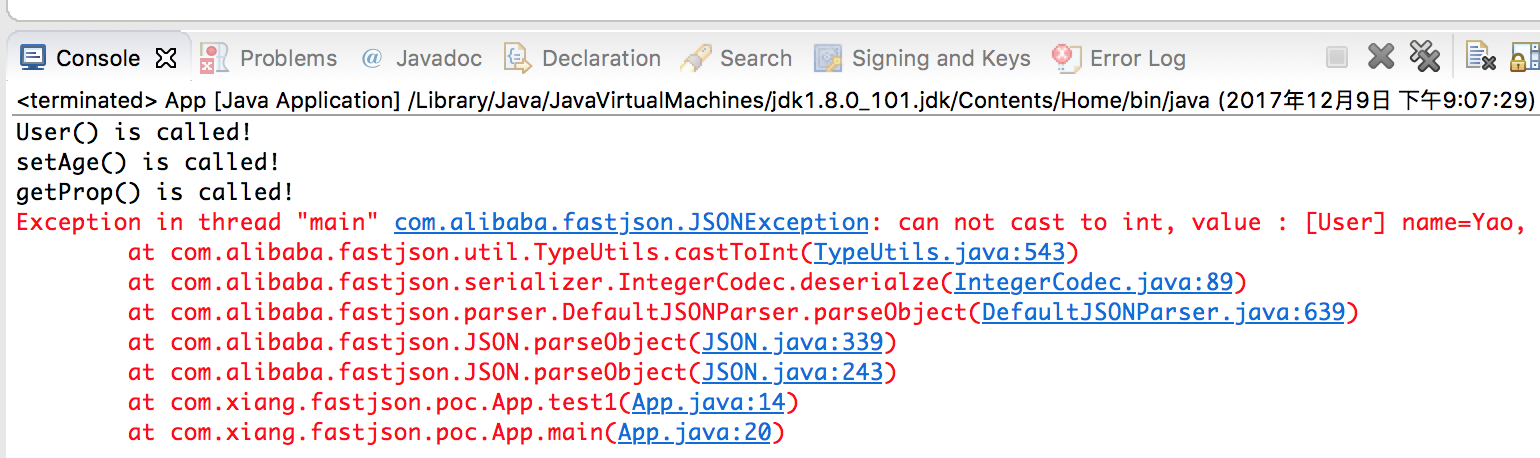Remove the current terminated launch
Screen dimensions: 1540x458
point(1381,57)
